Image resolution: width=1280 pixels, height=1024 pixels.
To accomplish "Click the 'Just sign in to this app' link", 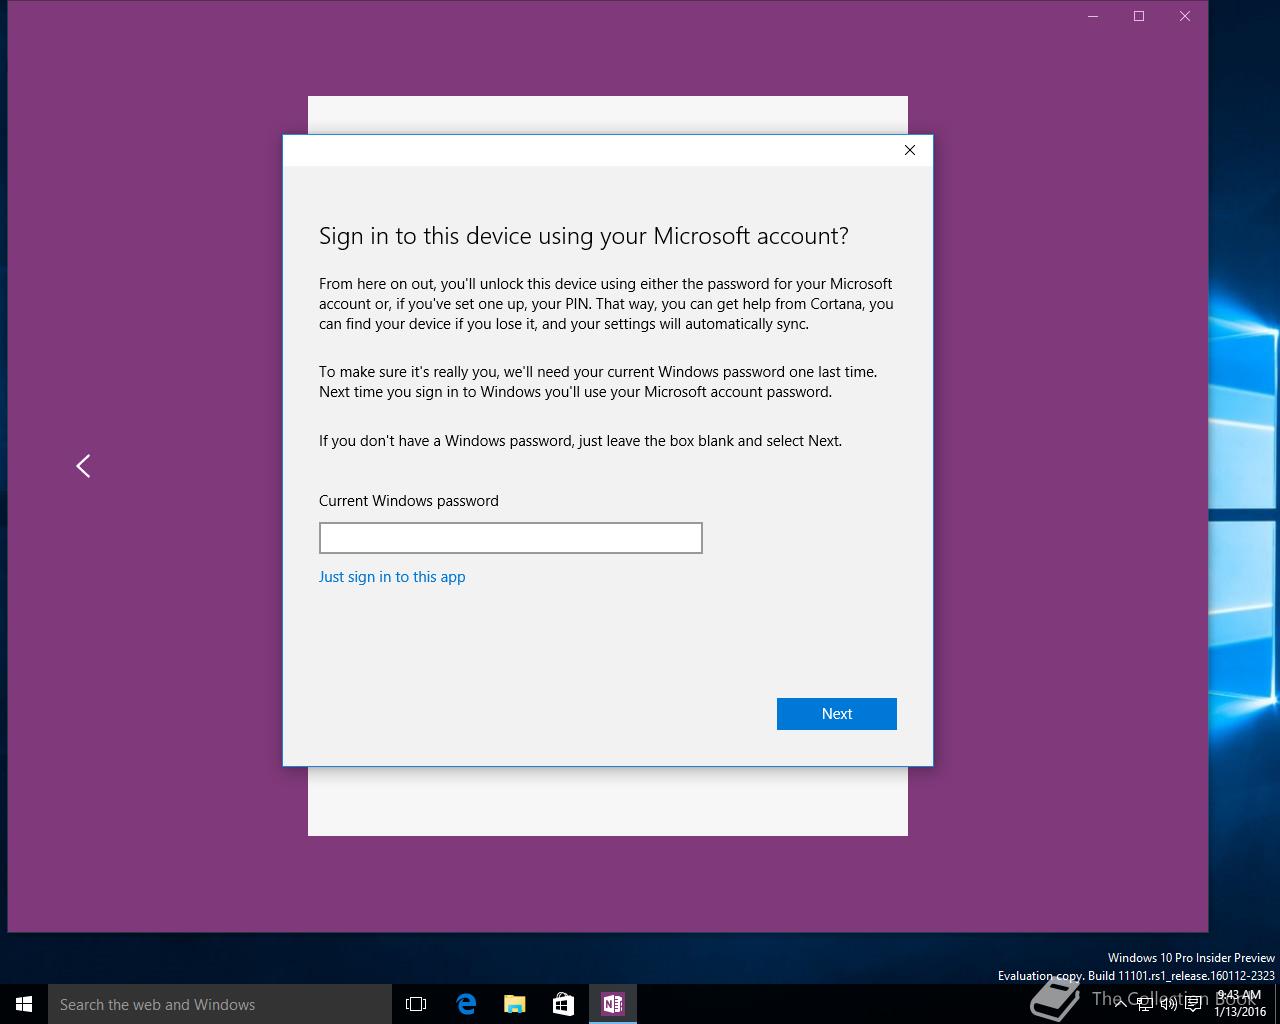I will tap(392, 577).
